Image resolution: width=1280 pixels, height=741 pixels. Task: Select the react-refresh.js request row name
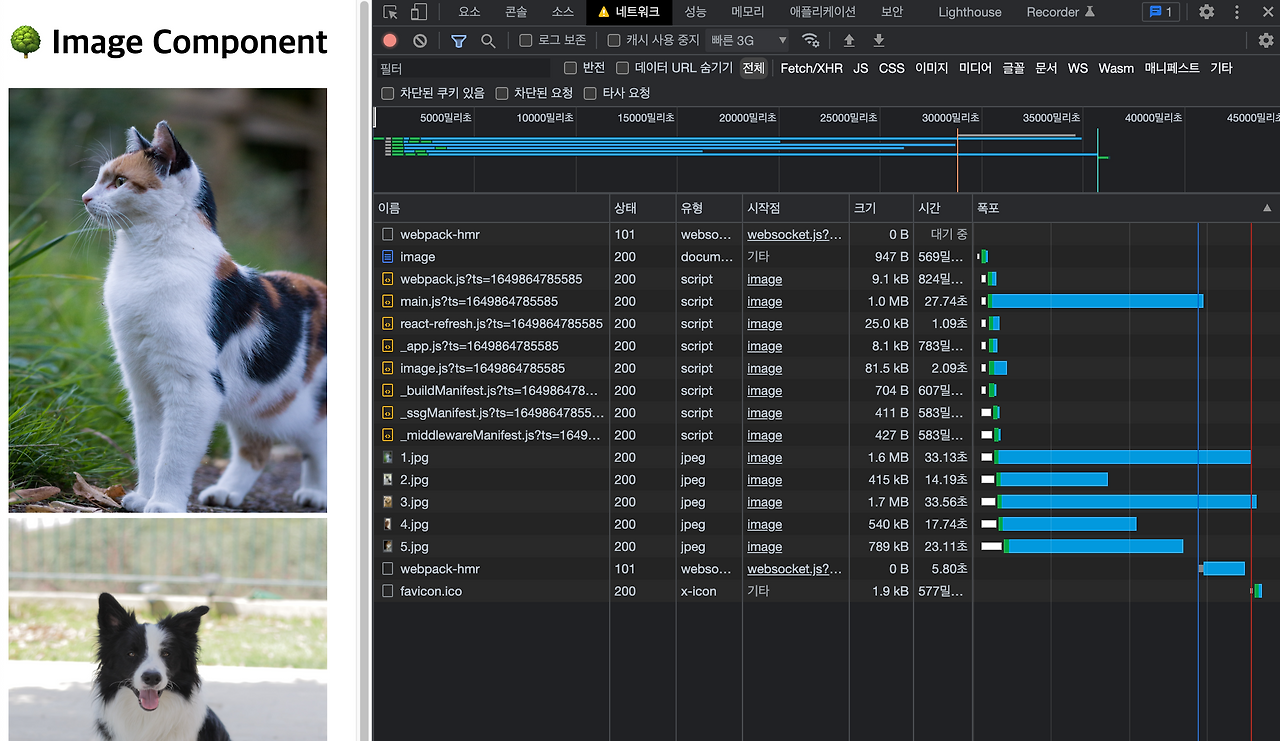(x=501, y=324)
